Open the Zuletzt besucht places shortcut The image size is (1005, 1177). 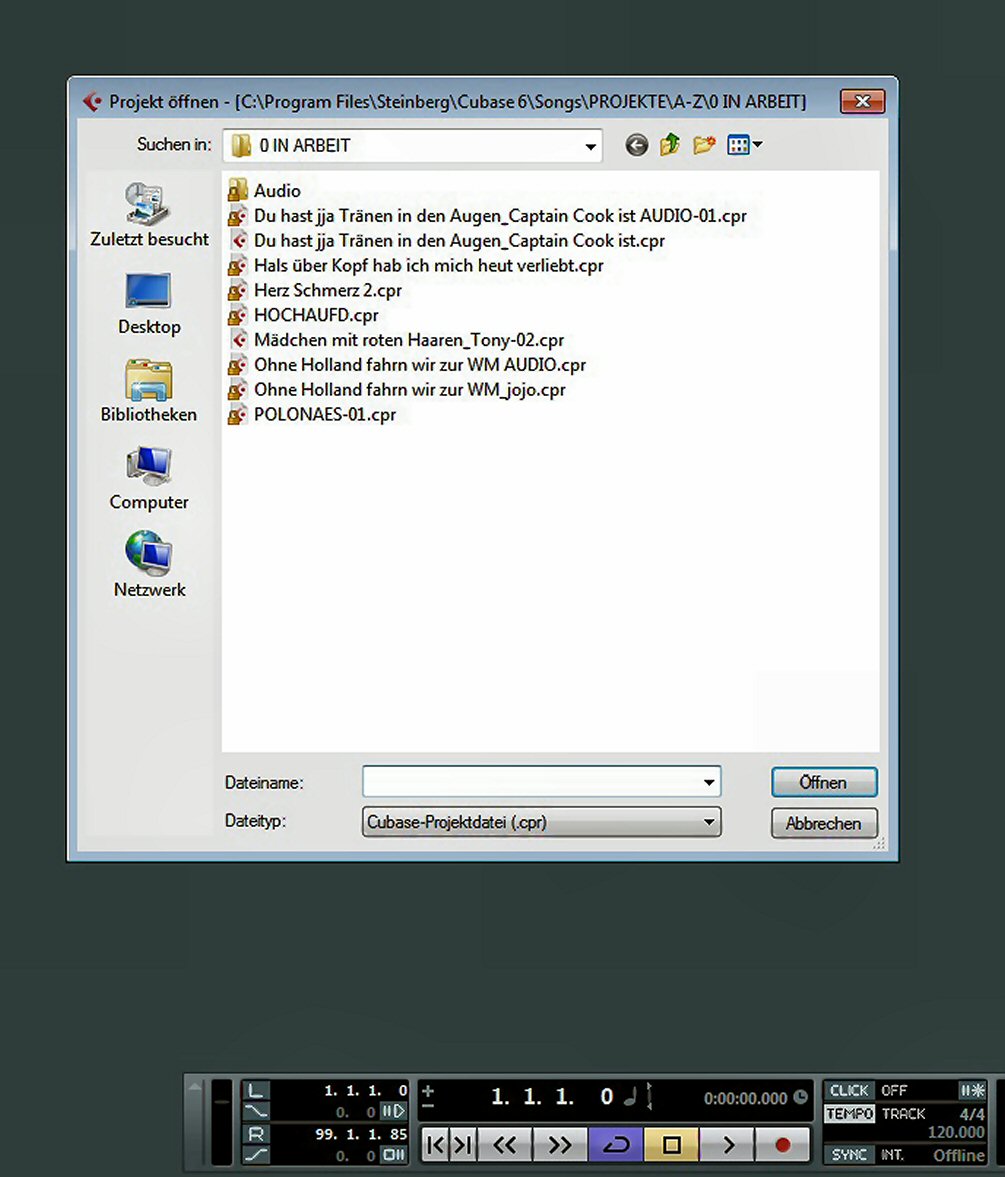pyautogui.click(x=149, y=215)
